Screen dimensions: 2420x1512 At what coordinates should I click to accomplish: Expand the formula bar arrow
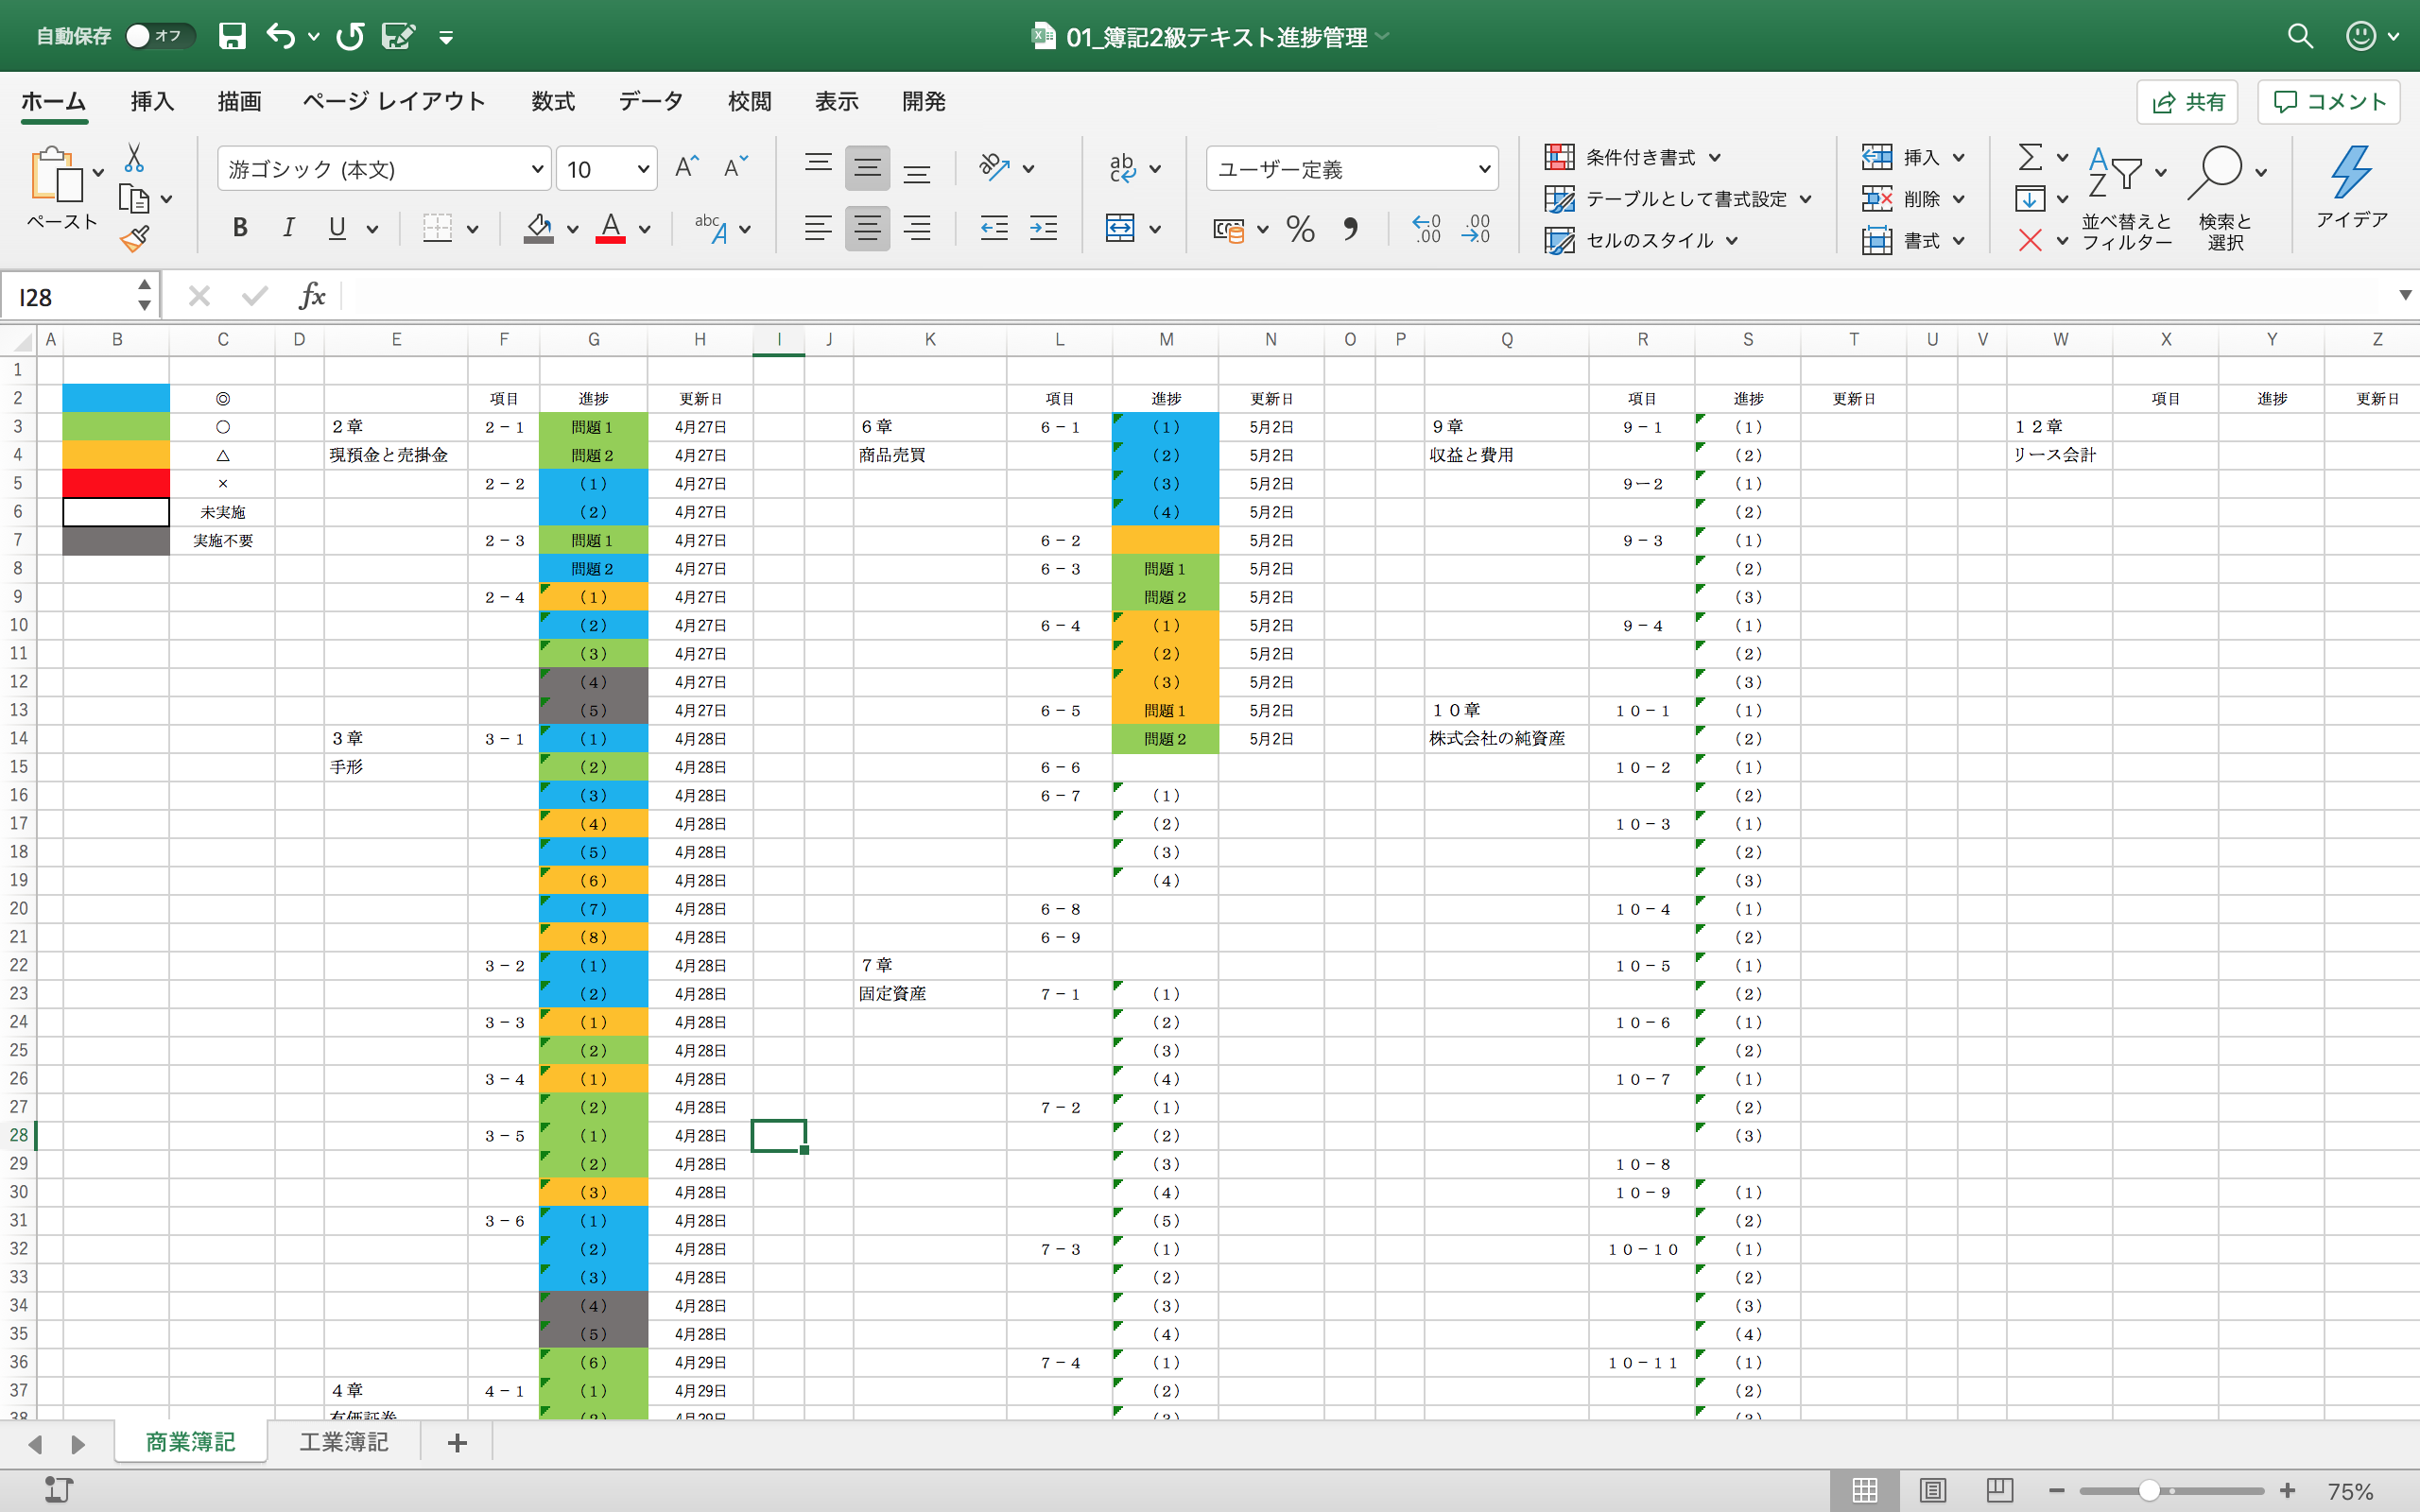click(2405, 295)
